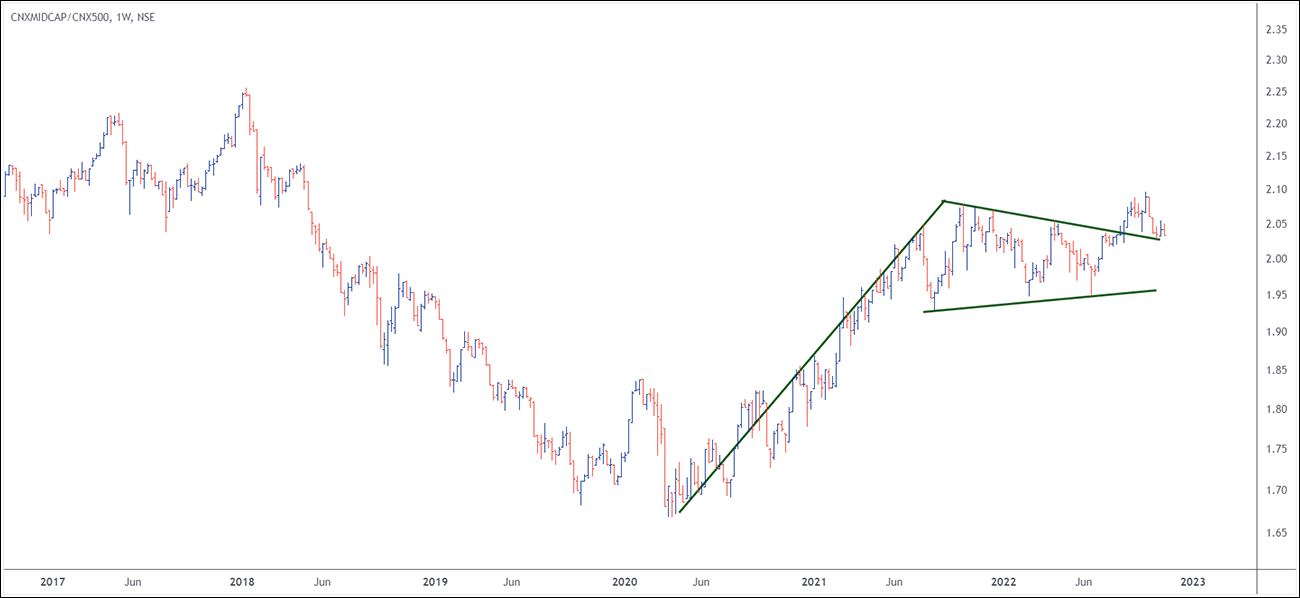Click the 1.65 price axis label
Image resolution: width=1300 pixels, height=598 pixels.
tap(1275, 533)
